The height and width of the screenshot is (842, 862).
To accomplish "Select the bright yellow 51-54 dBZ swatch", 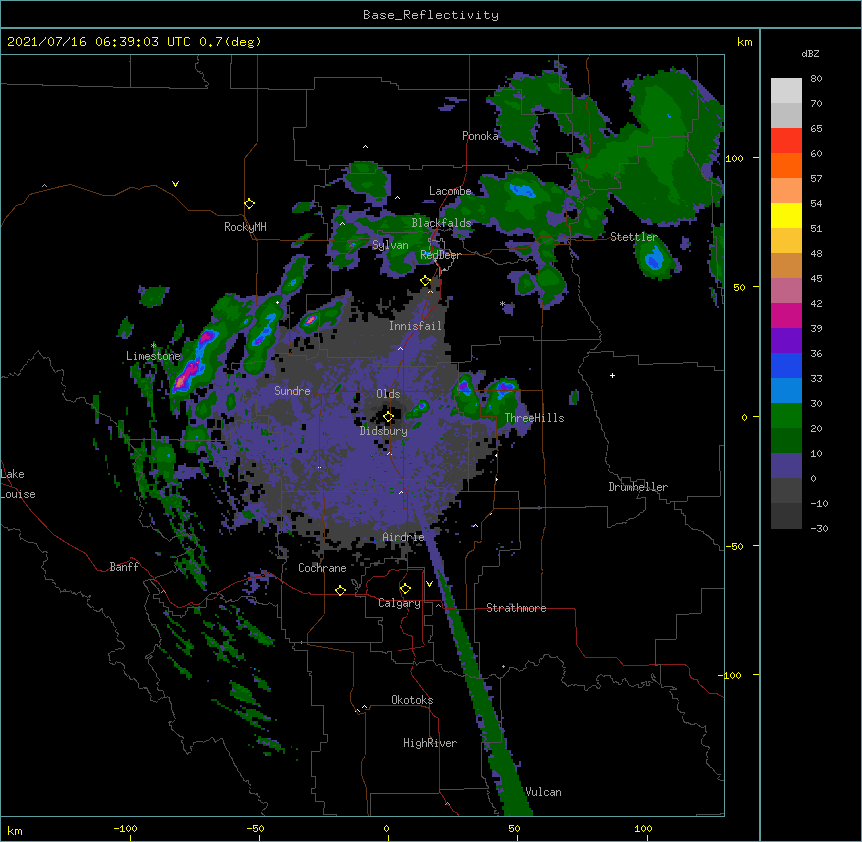I will tap(786, 215).
